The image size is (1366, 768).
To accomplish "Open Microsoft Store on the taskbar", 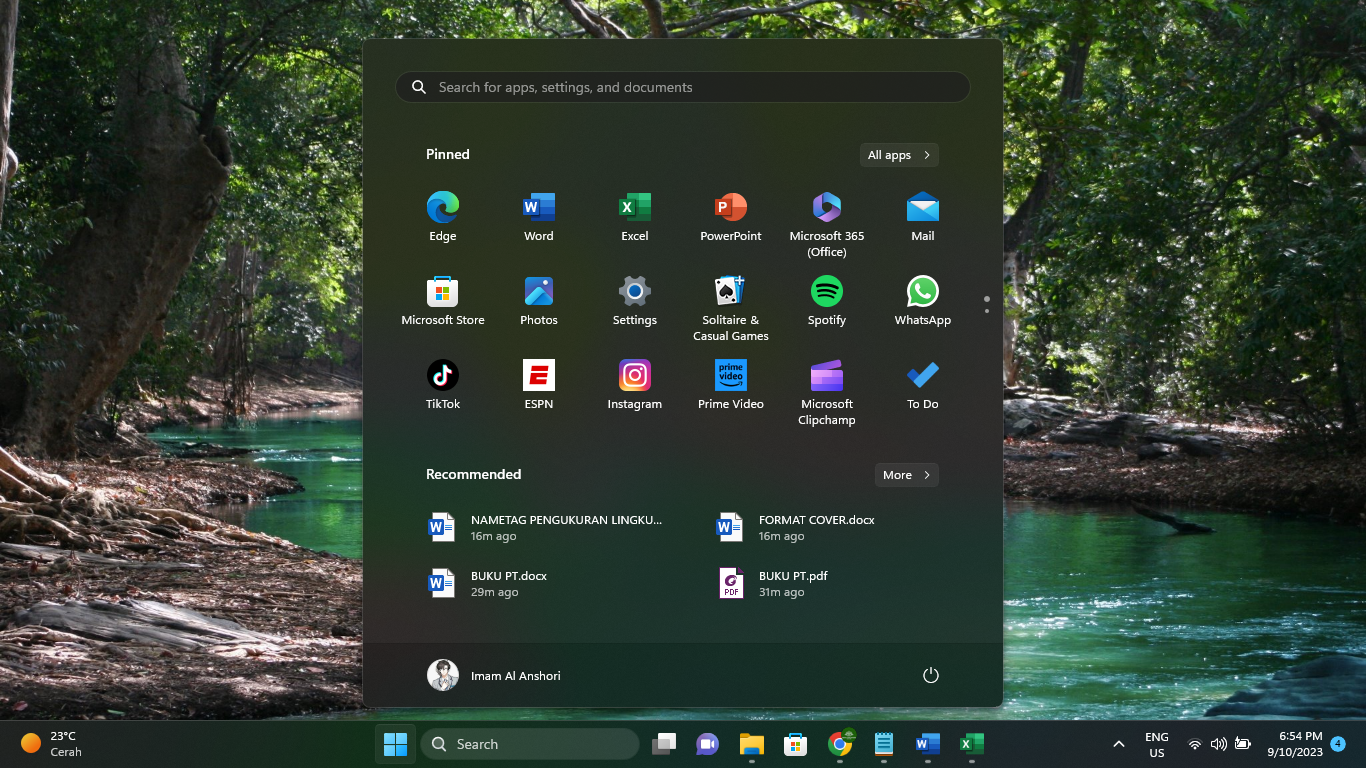I will pos(796,744).
